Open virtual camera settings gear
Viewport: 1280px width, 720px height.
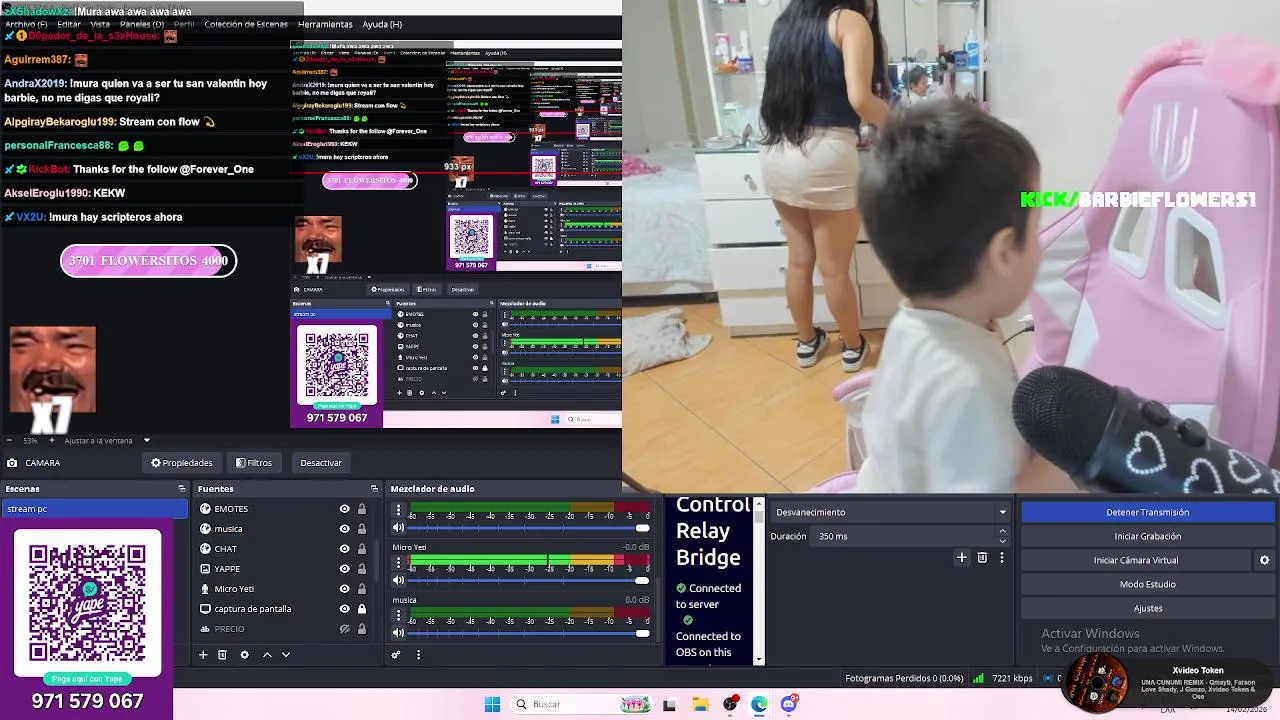pyautogui.click(x=1264, y=560)
